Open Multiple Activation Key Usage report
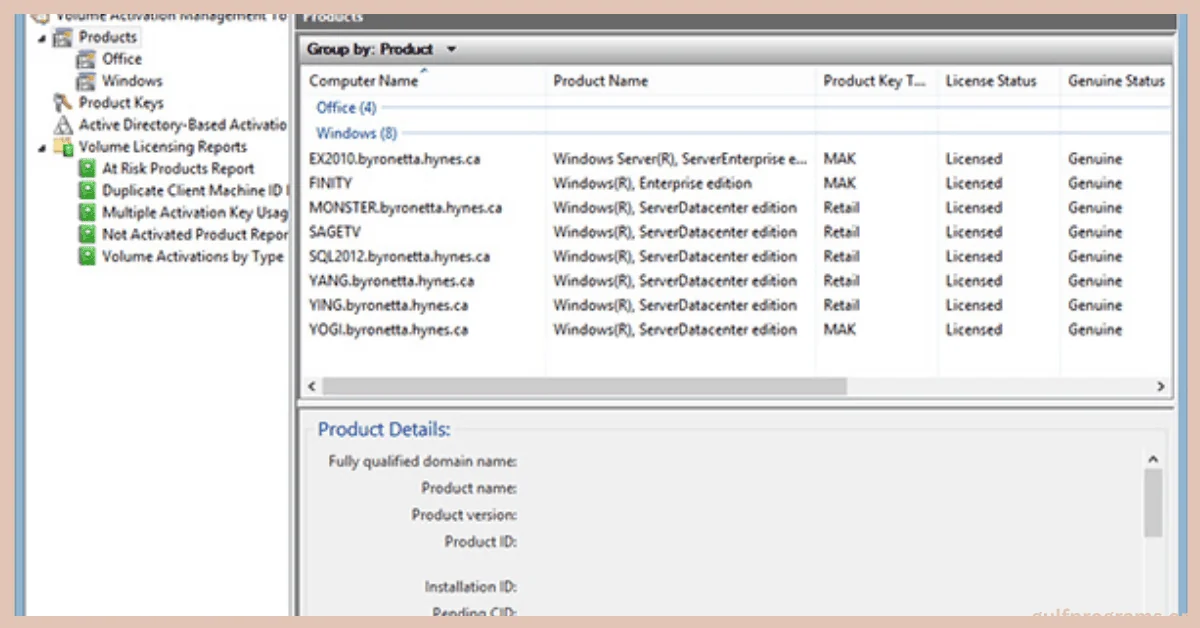 click(x=195, y=213)
